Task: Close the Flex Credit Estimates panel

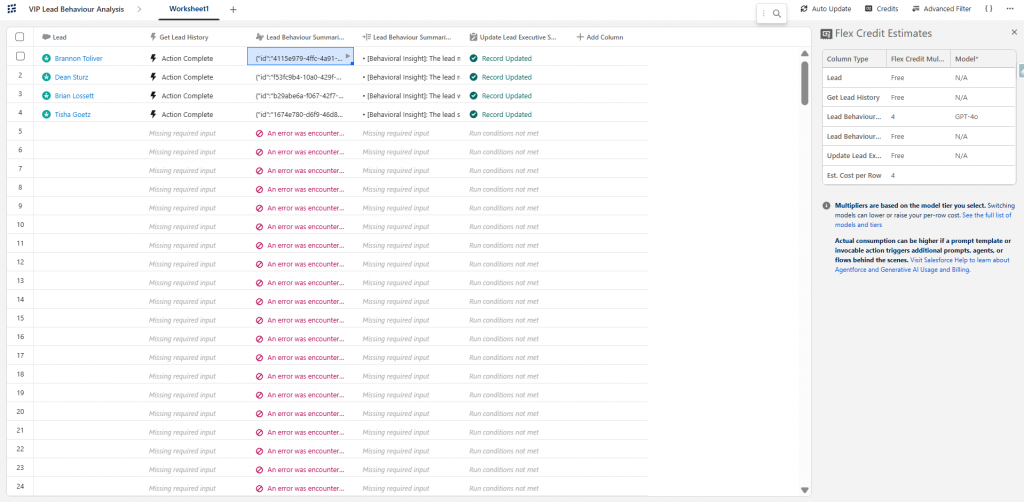Action: [x=1014, y=32]
